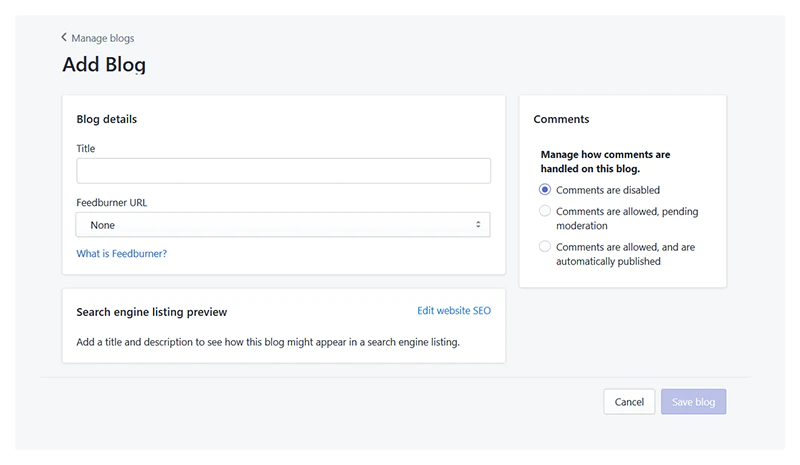Click the Manage how comments are handled text
The width and height of the screenshot is (800, 465).
[x=605, y=162]
